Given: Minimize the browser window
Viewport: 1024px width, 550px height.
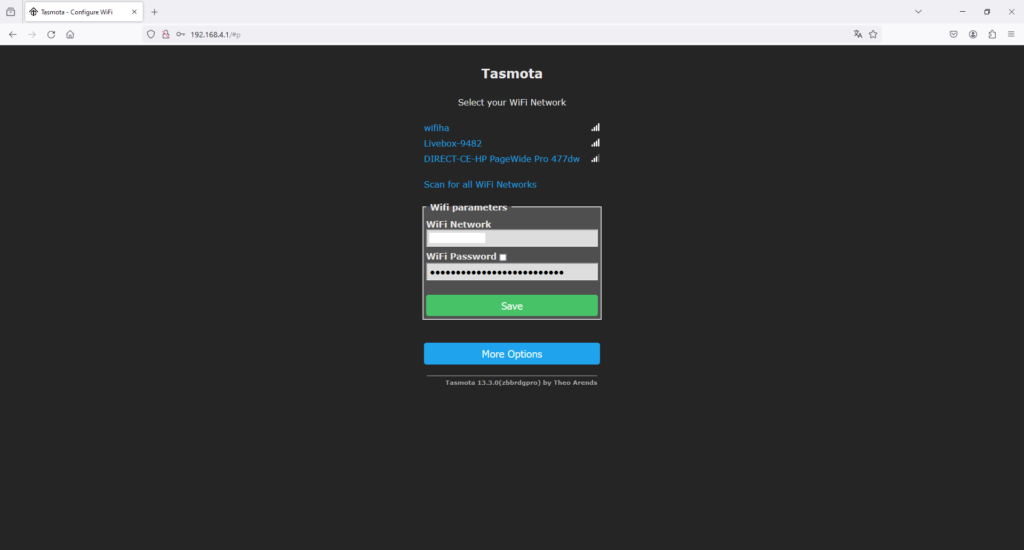Looking at the screenshot, I should 962,12.
